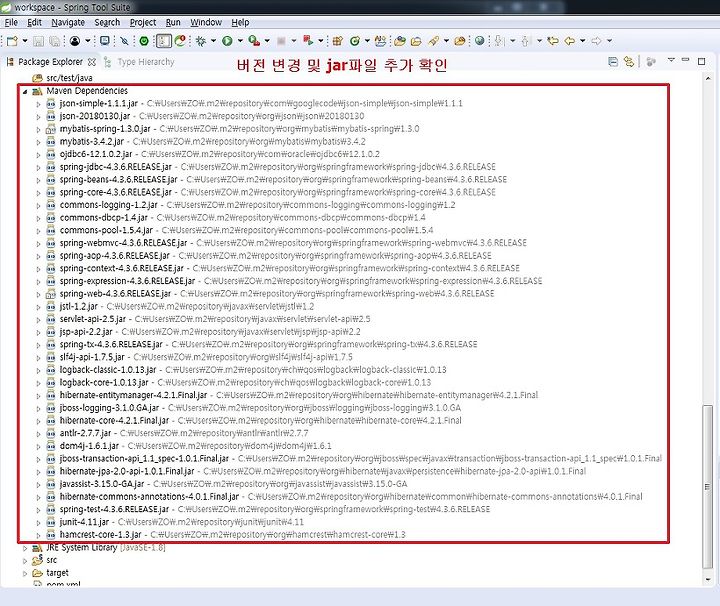This screenshot has width=720, height=606.
Task: Collapse the Maven Dependencies node
Action: point(25,92)
